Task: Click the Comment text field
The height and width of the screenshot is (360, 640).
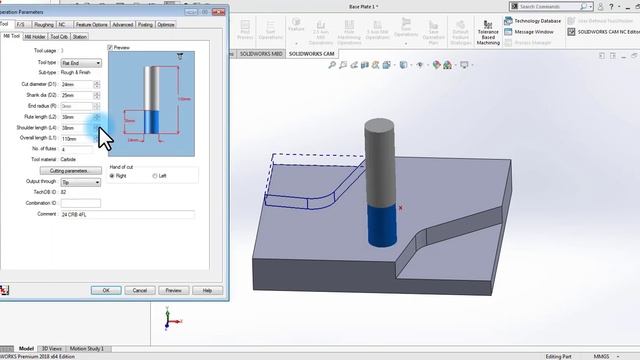Action: (127, 214)
